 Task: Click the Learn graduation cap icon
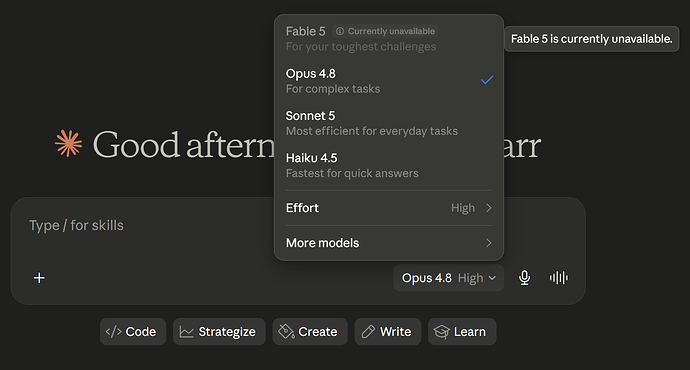[x=441, y=332]
